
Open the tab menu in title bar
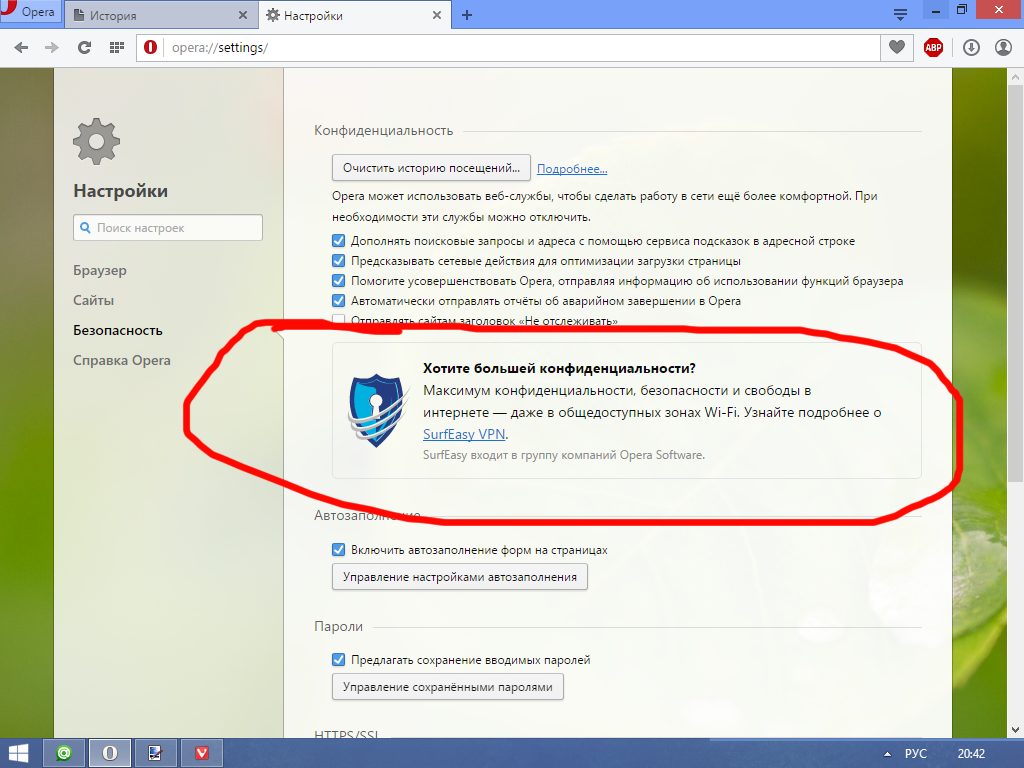click(x=900, y=14)
